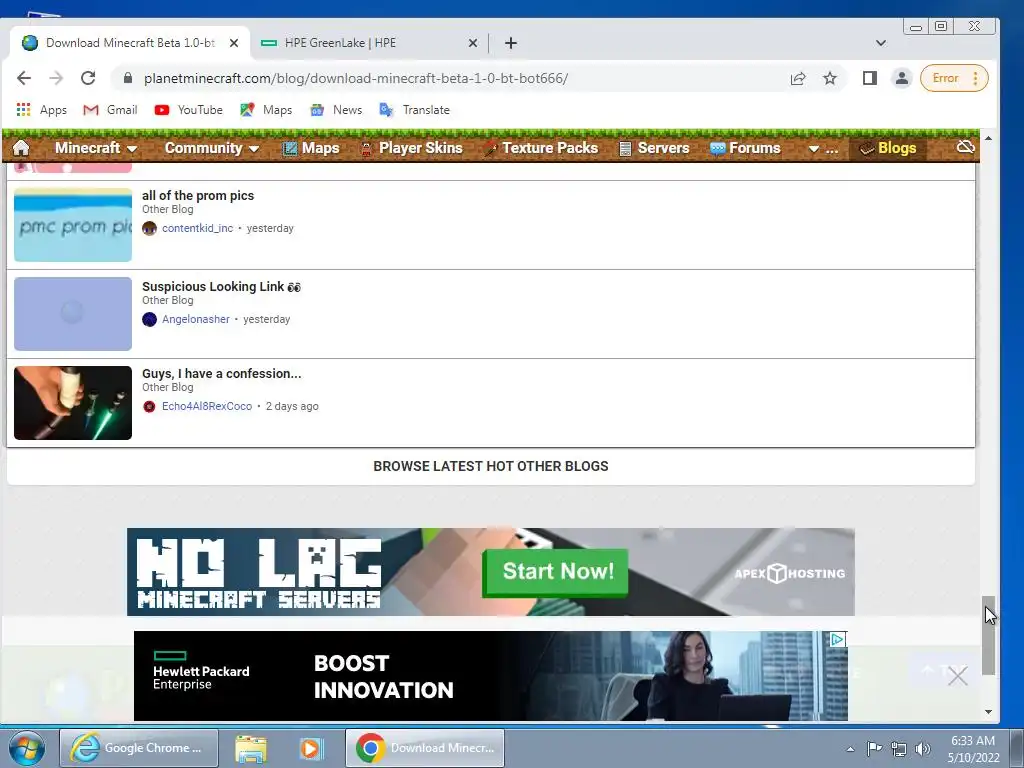
Task: Open the Gmail bookmark
Action: (x=110, y=110)
